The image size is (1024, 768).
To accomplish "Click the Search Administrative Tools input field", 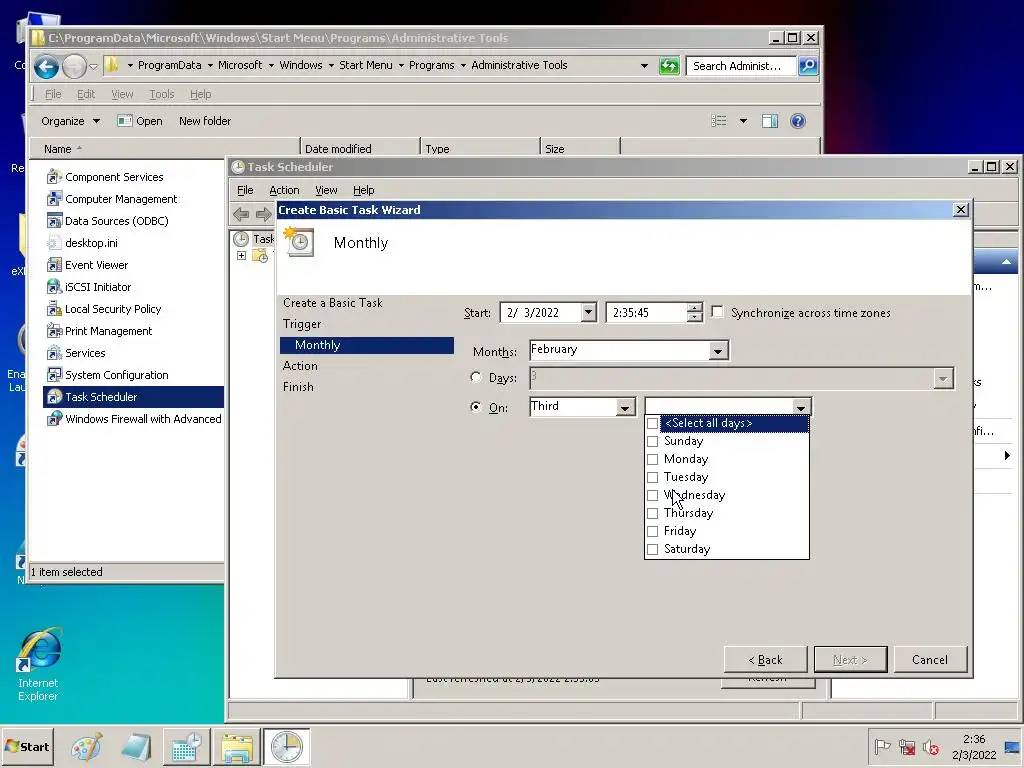I will (741, 66).
